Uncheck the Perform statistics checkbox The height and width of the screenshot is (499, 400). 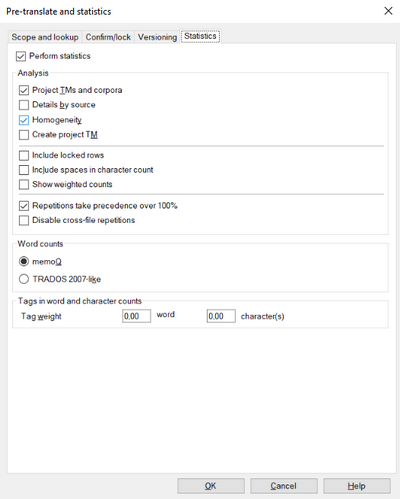pos(21,56)
